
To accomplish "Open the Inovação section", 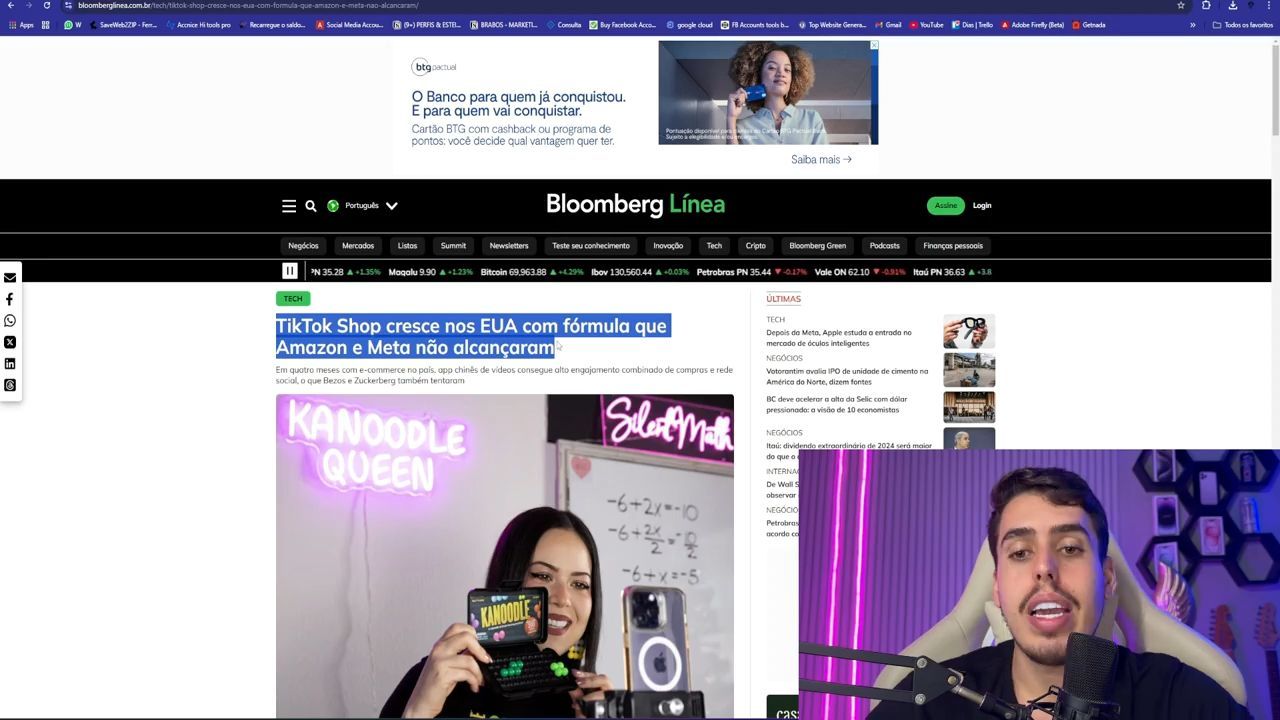I will [x=668, y=246].
